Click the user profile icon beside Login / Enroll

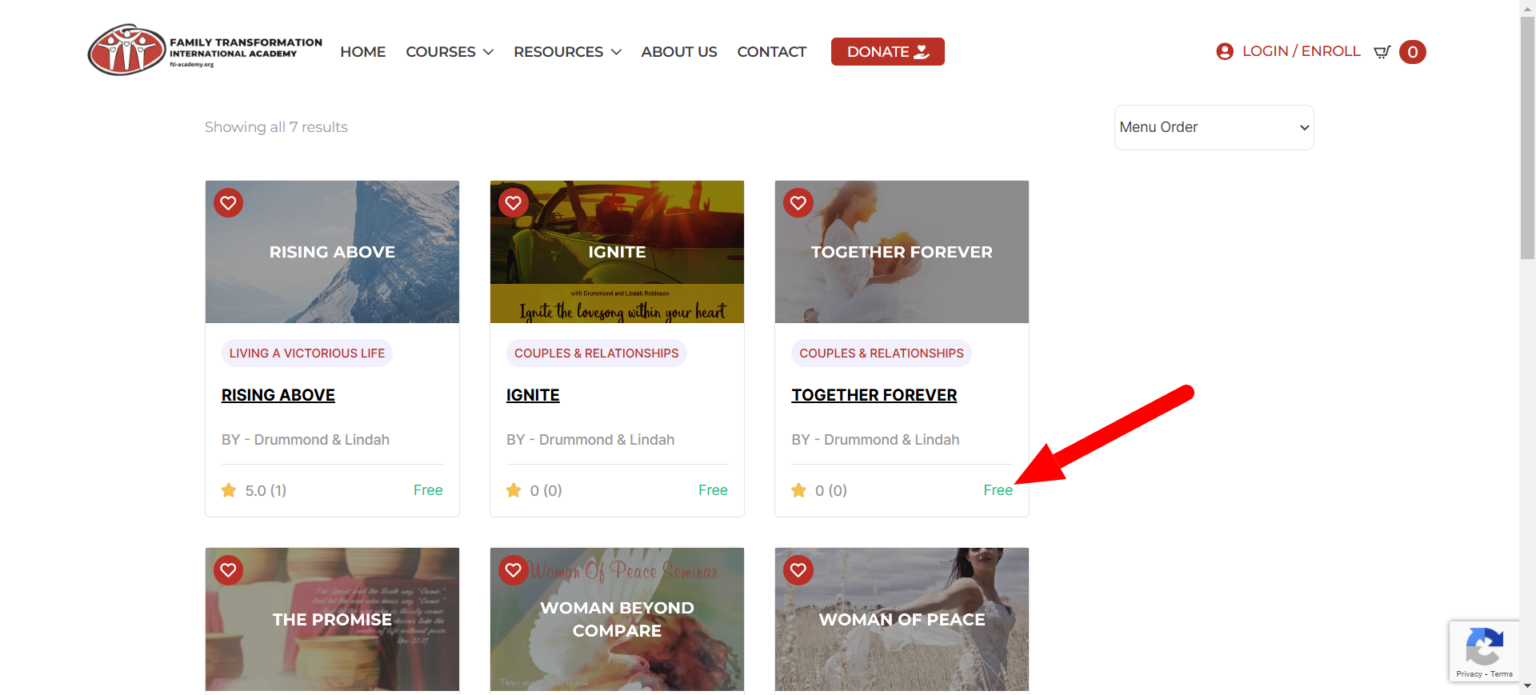[x=1224, y=51]
